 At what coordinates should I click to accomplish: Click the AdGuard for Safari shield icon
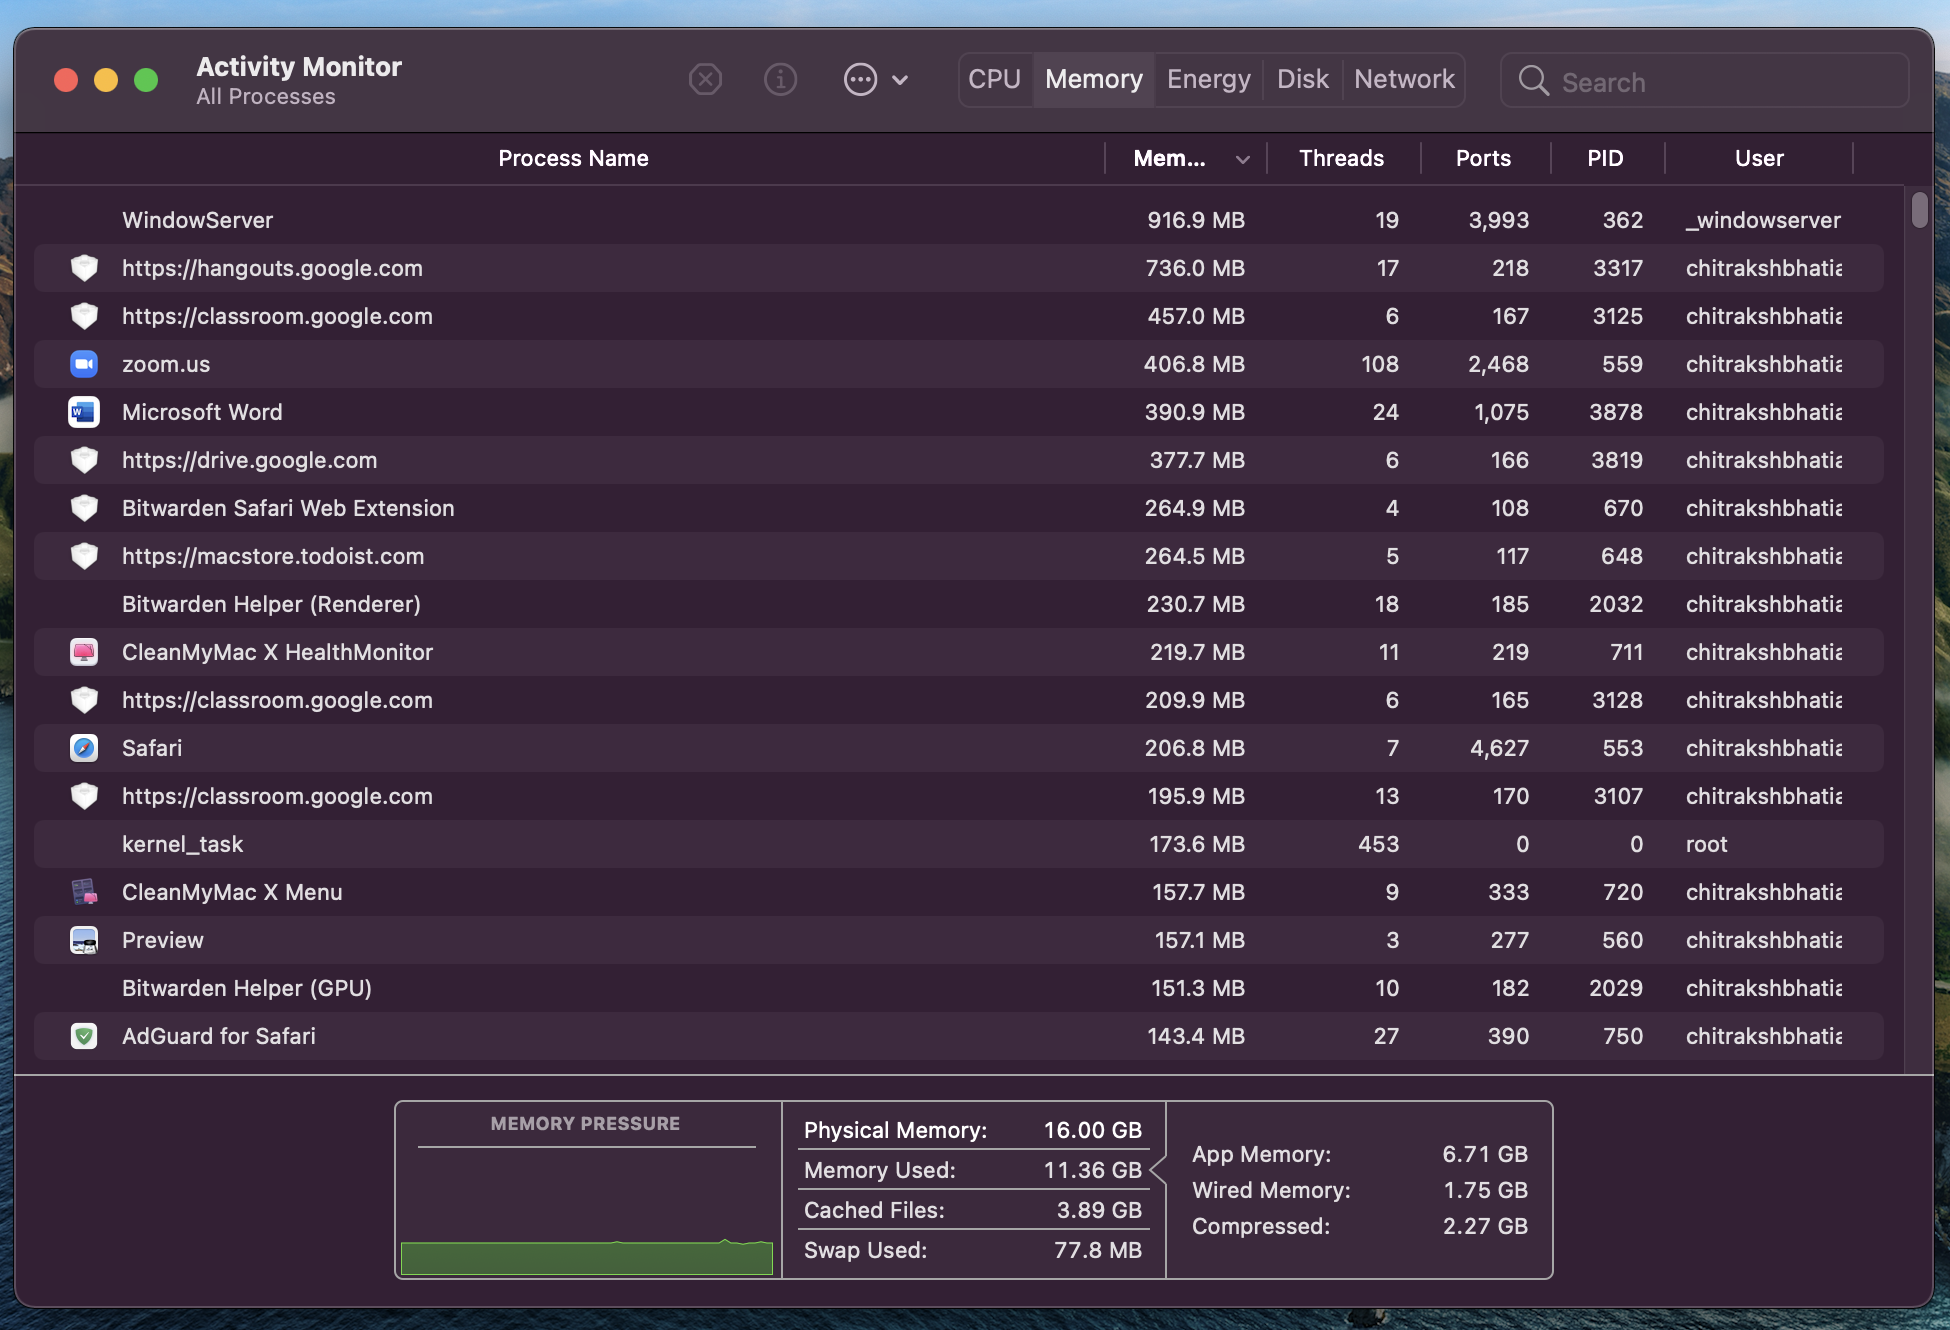pyautogui.click(x=84, y=1036)
